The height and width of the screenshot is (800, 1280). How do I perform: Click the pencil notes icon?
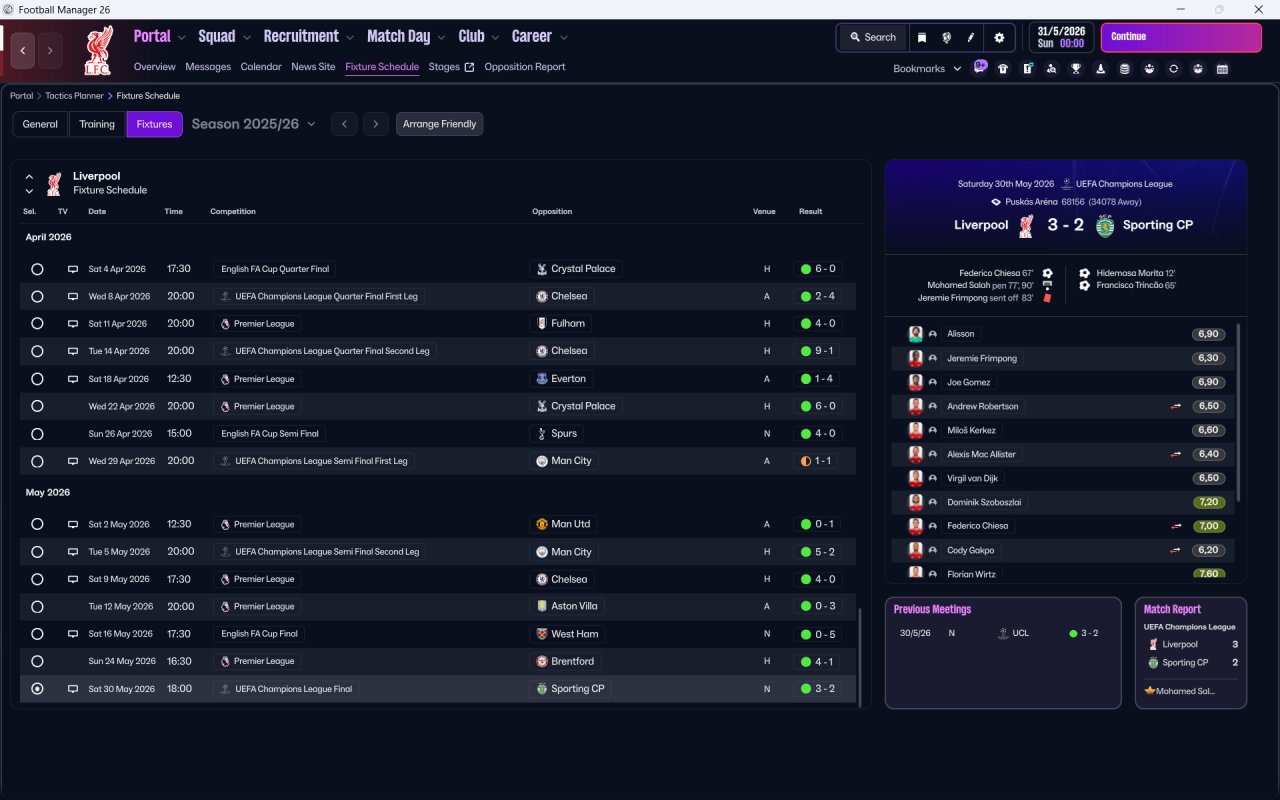[x=970, y=37]
